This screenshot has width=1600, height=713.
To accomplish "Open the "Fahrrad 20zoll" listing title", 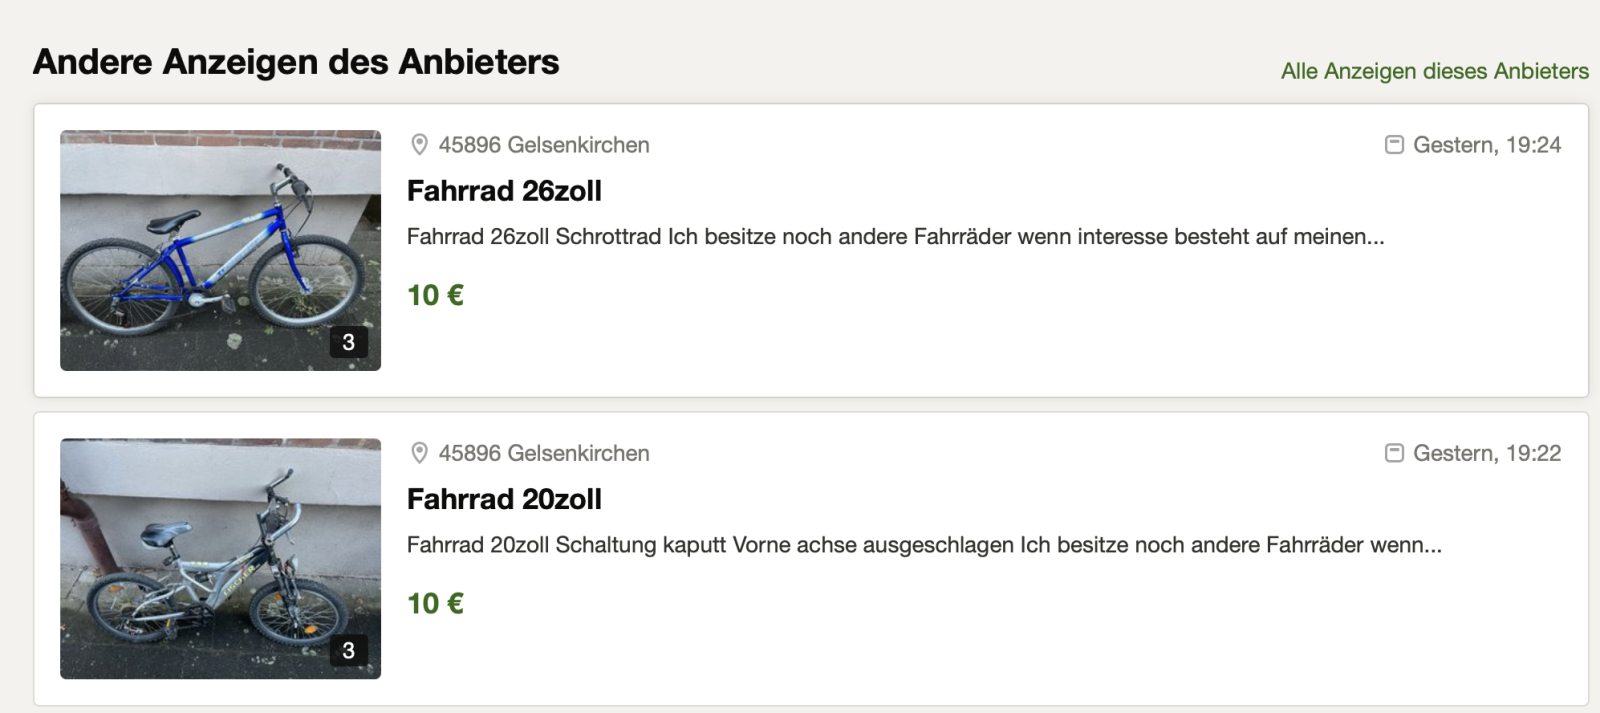I will point(504,499).
